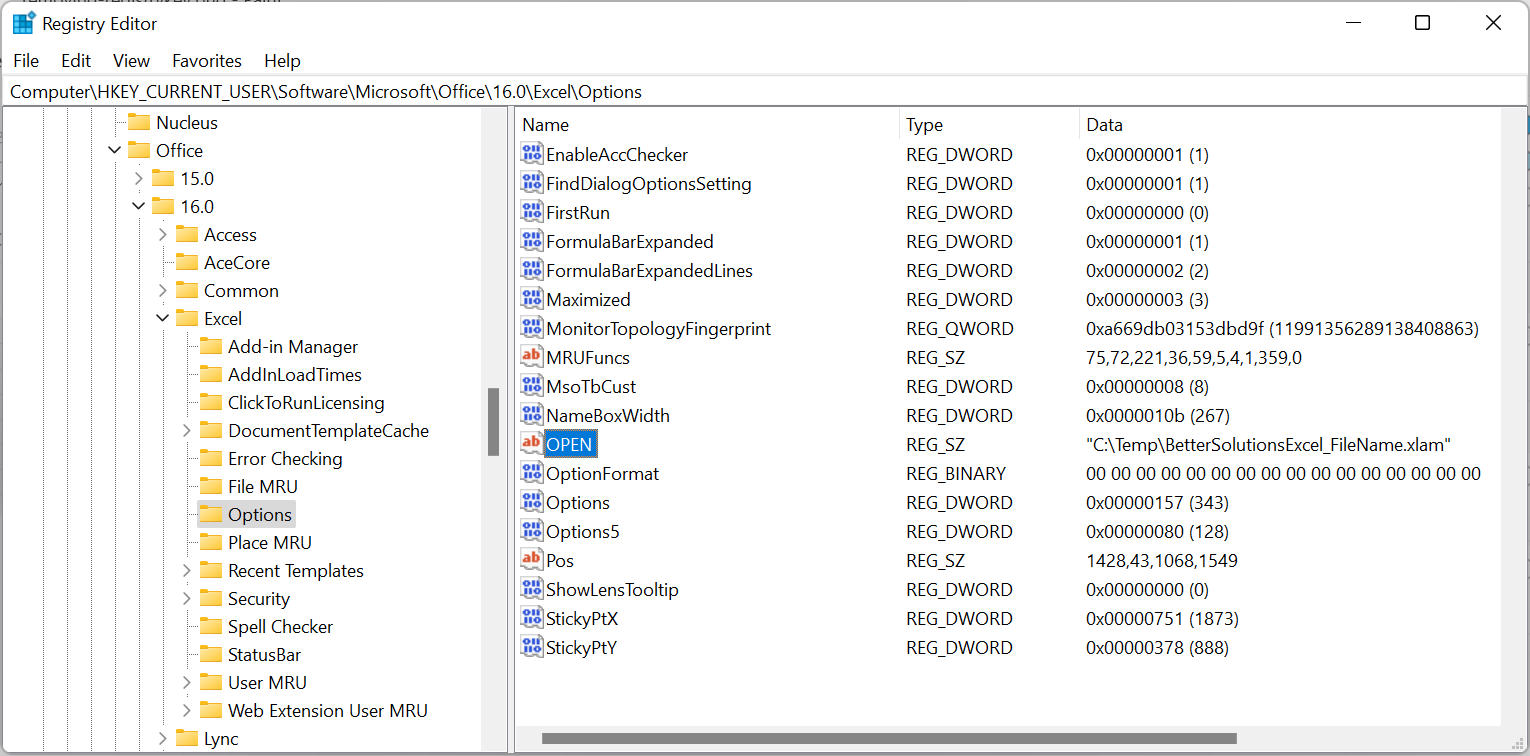This screenshot has height=756, width=1530.
Task: Click the data value 0x00000751 (1873)
Action: [x=1162, y=618]
